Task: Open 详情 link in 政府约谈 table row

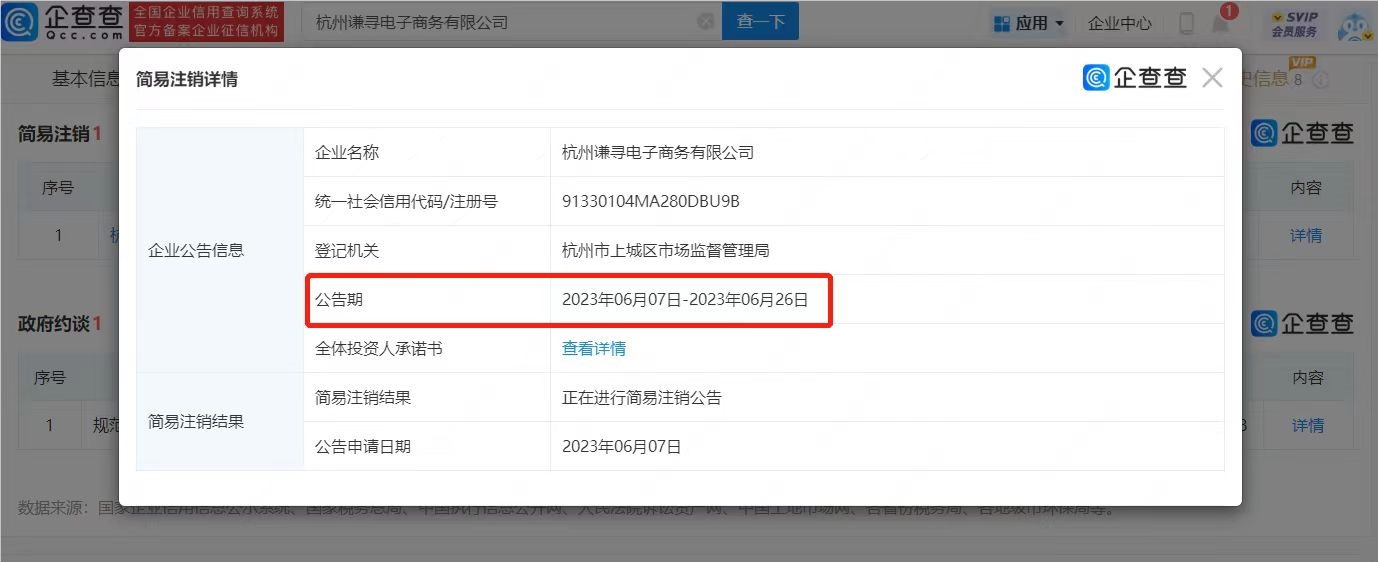Action: click(x=1307, y=426)
